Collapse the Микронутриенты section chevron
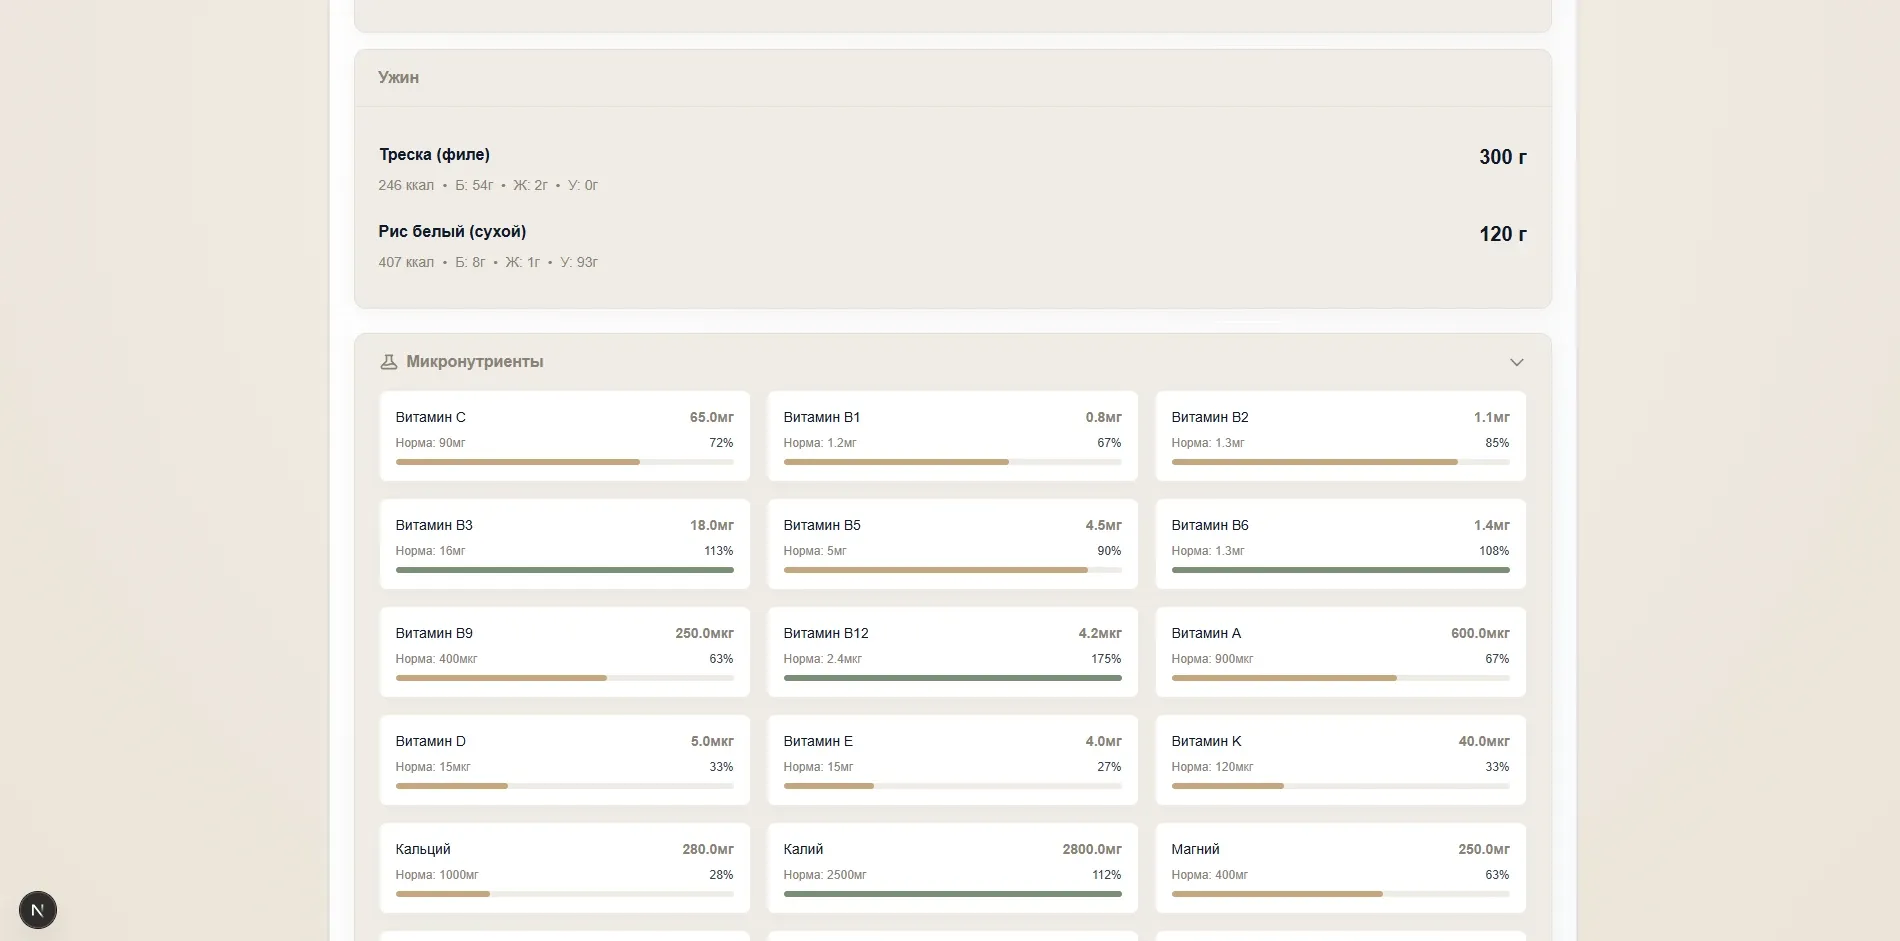The height and width of the screenshot is (941, 1900). point(1516,362)
